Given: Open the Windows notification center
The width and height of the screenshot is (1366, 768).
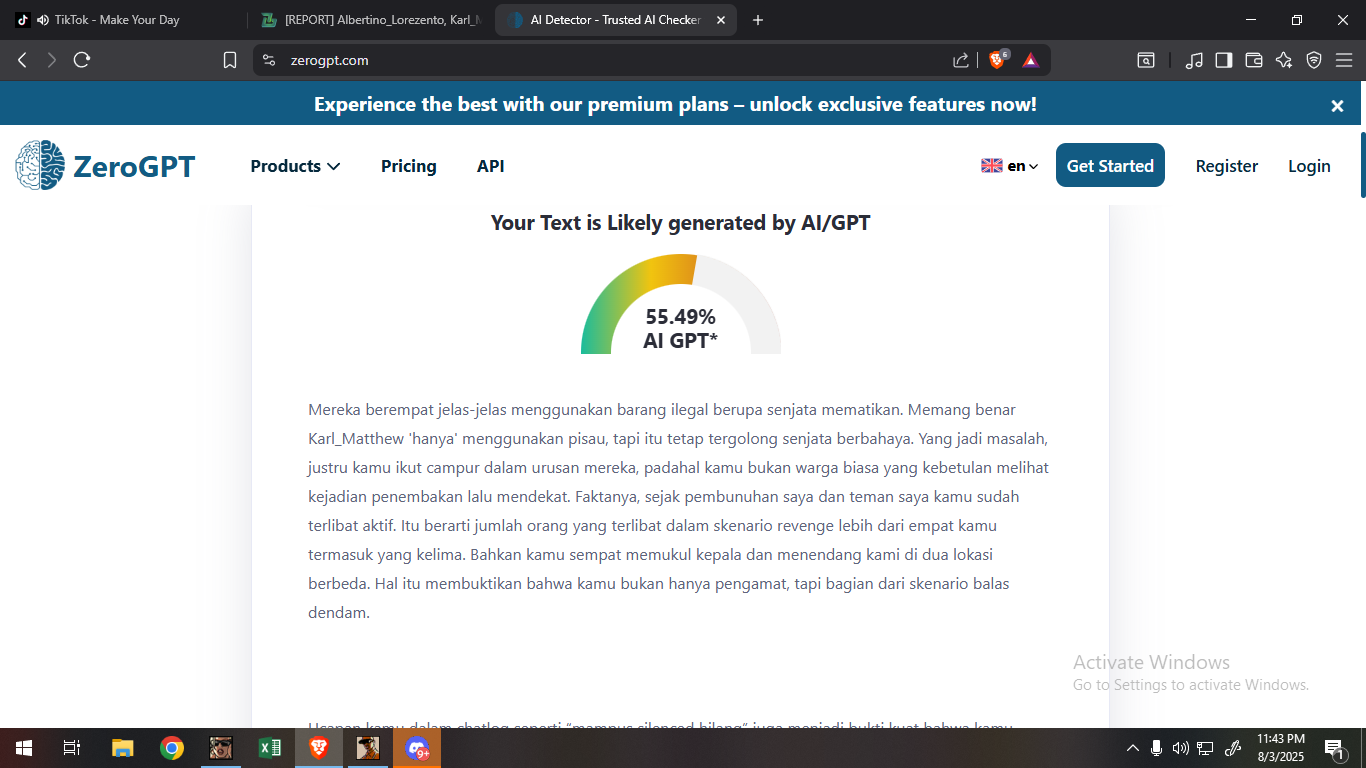Looking at the screenshot, I should [1334, 748].
